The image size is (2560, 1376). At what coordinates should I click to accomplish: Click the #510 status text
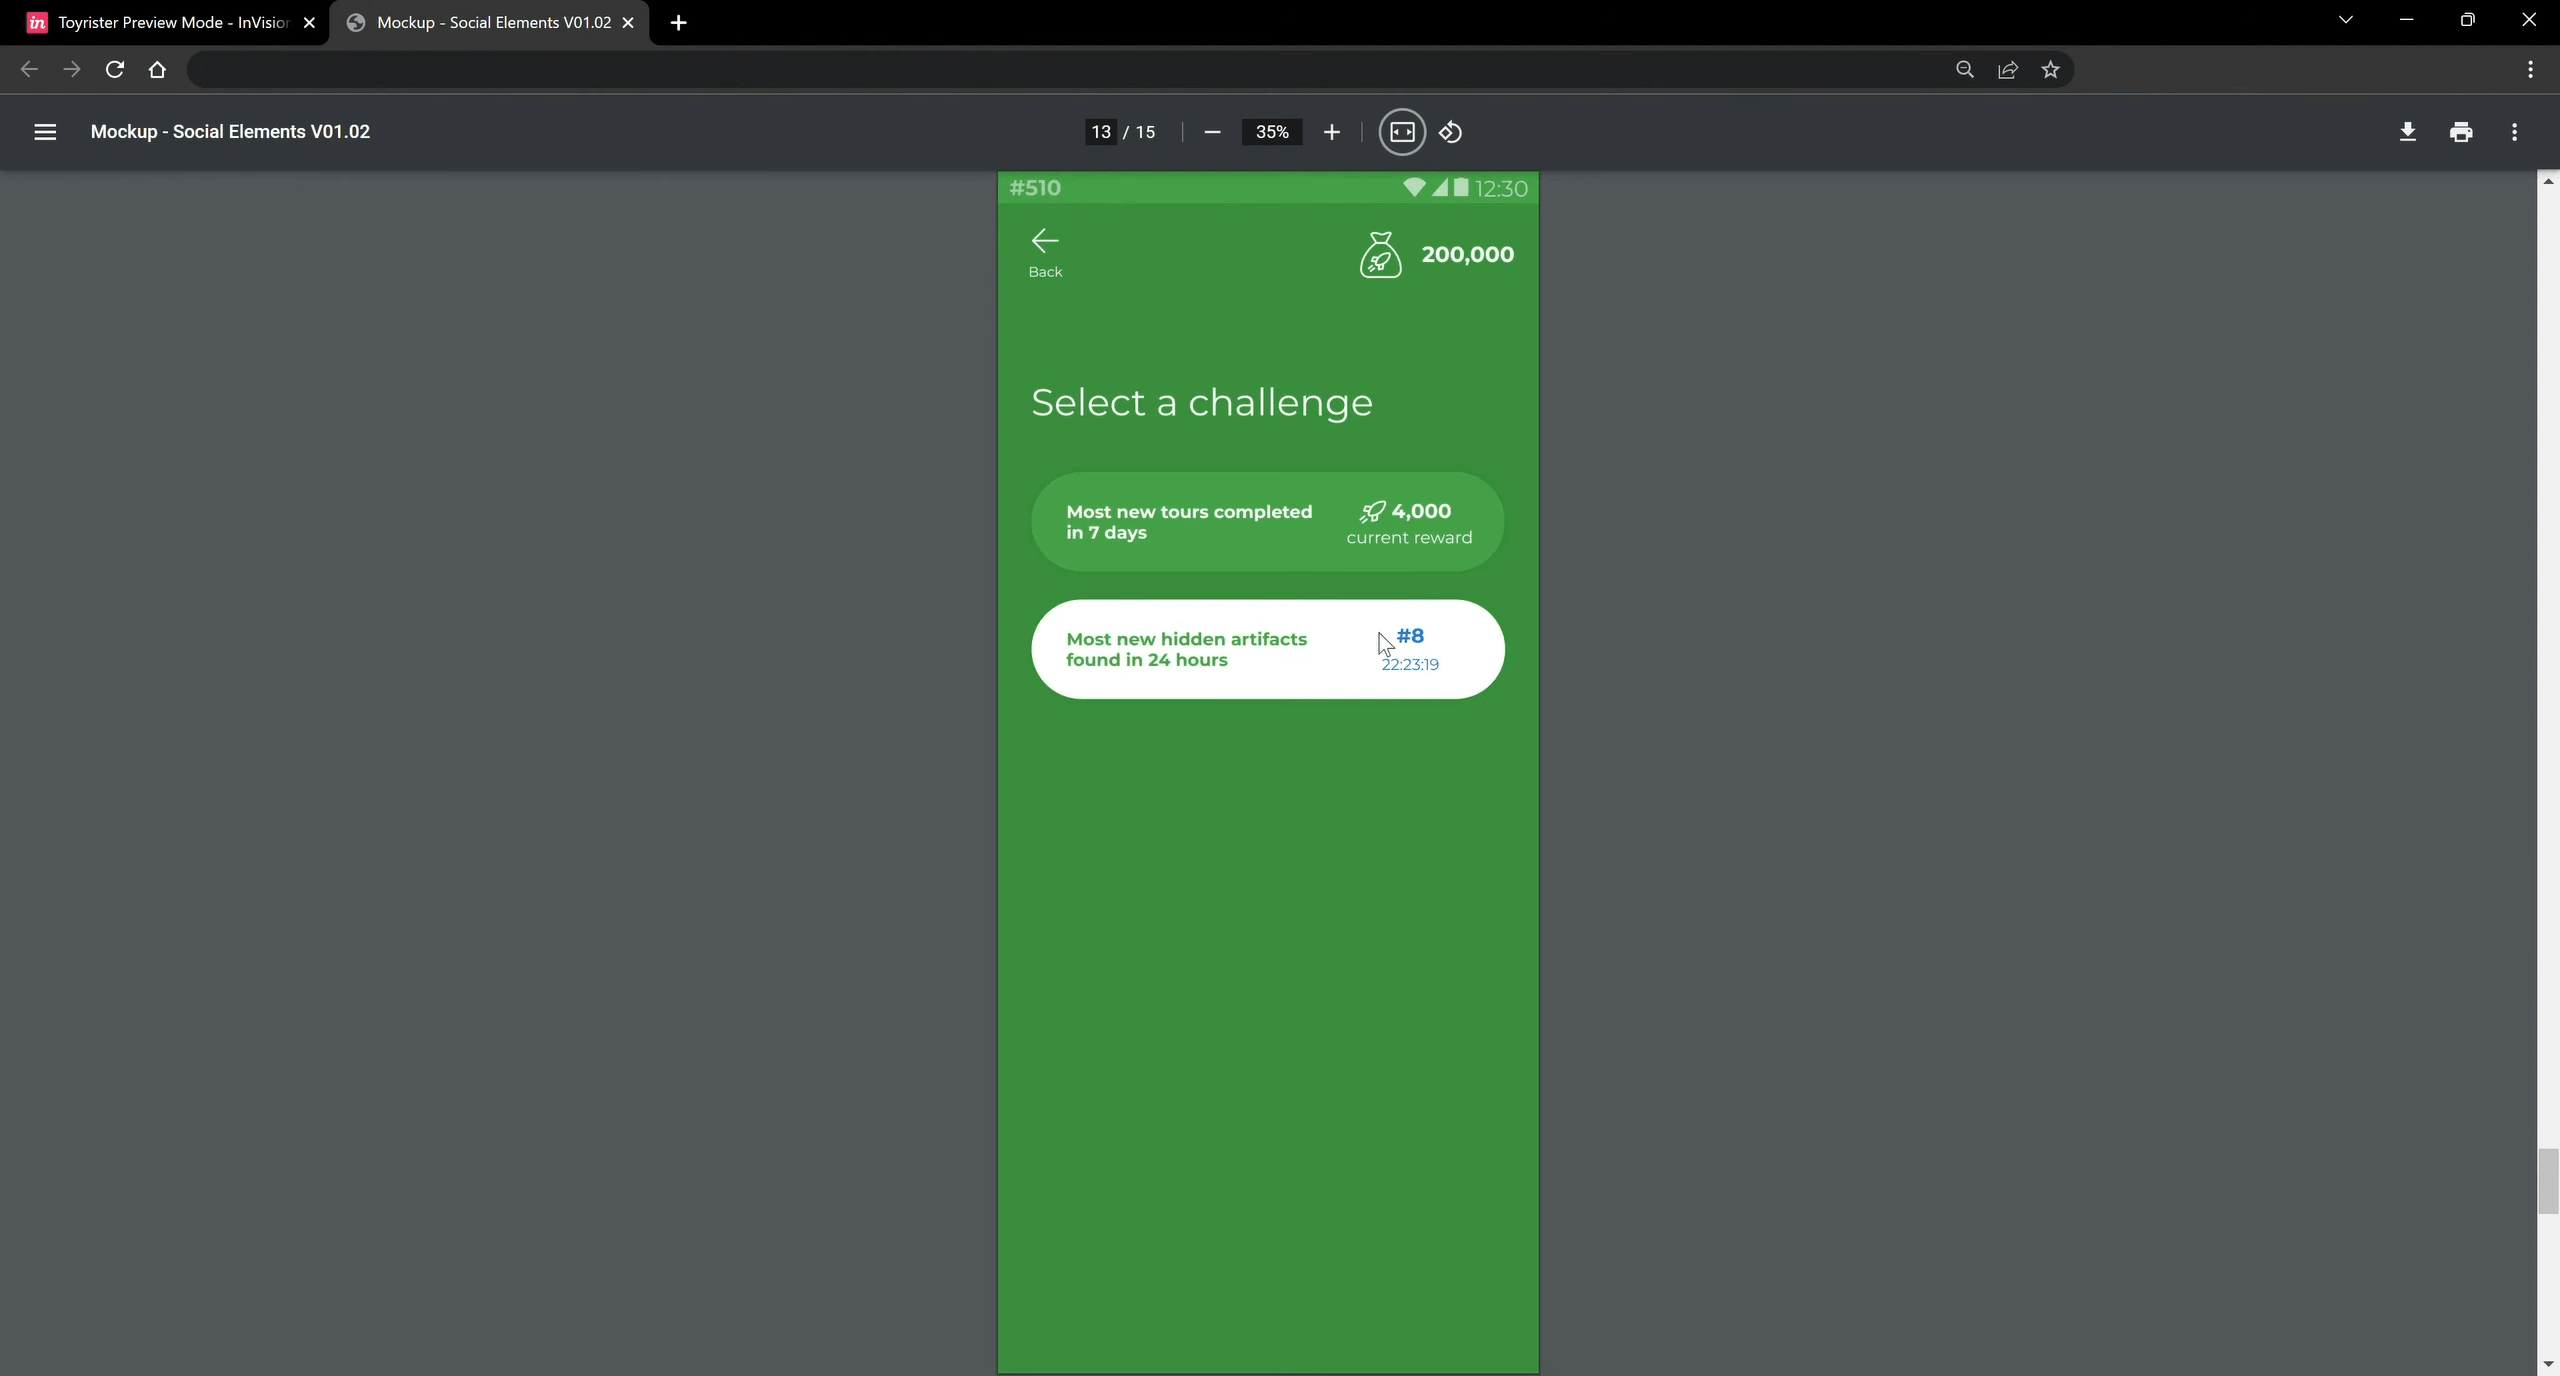tap(1035, 188)
